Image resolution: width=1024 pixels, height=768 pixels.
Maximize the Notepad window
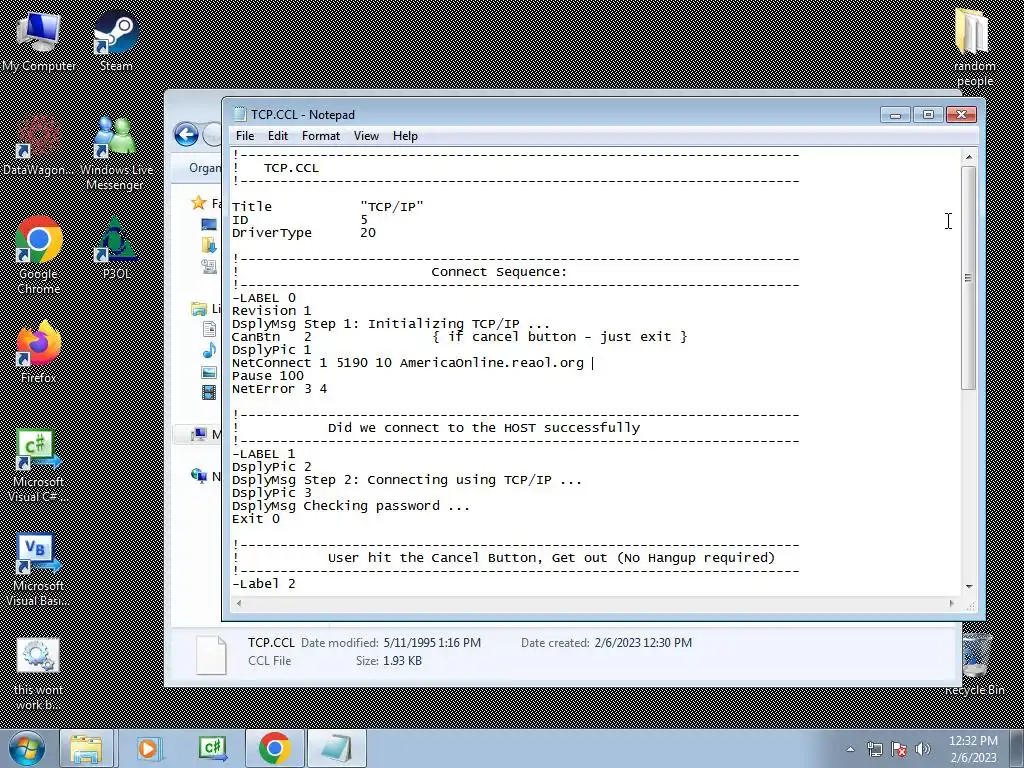click(928, 115)
